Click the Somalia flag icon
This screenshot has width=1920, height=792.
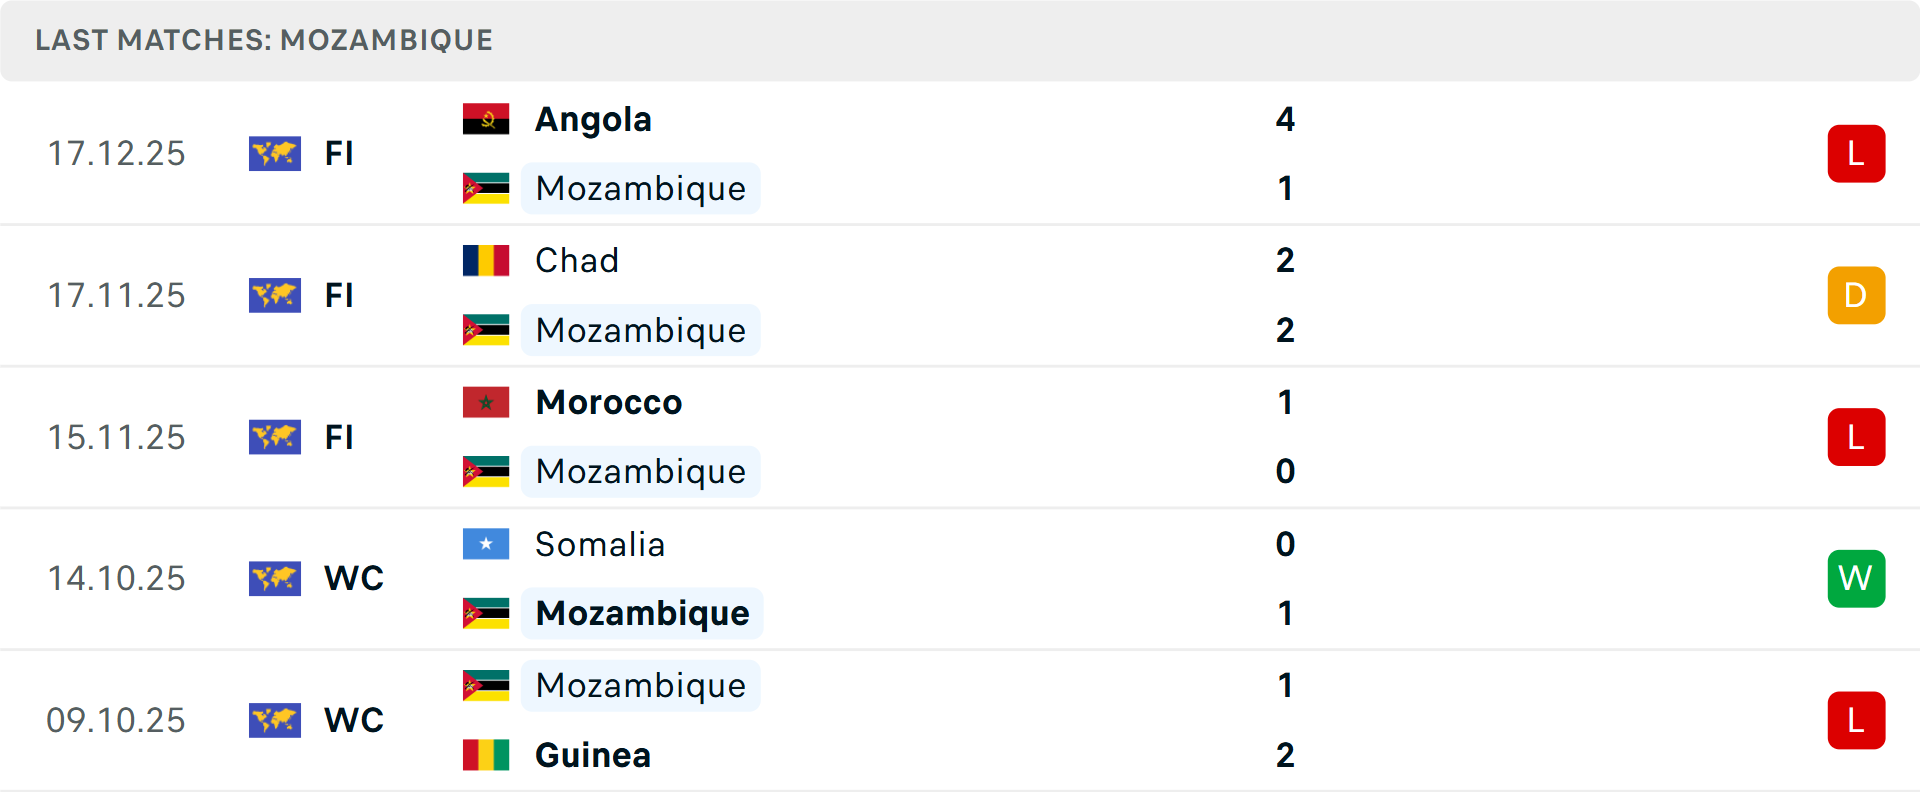coord(486,544)
